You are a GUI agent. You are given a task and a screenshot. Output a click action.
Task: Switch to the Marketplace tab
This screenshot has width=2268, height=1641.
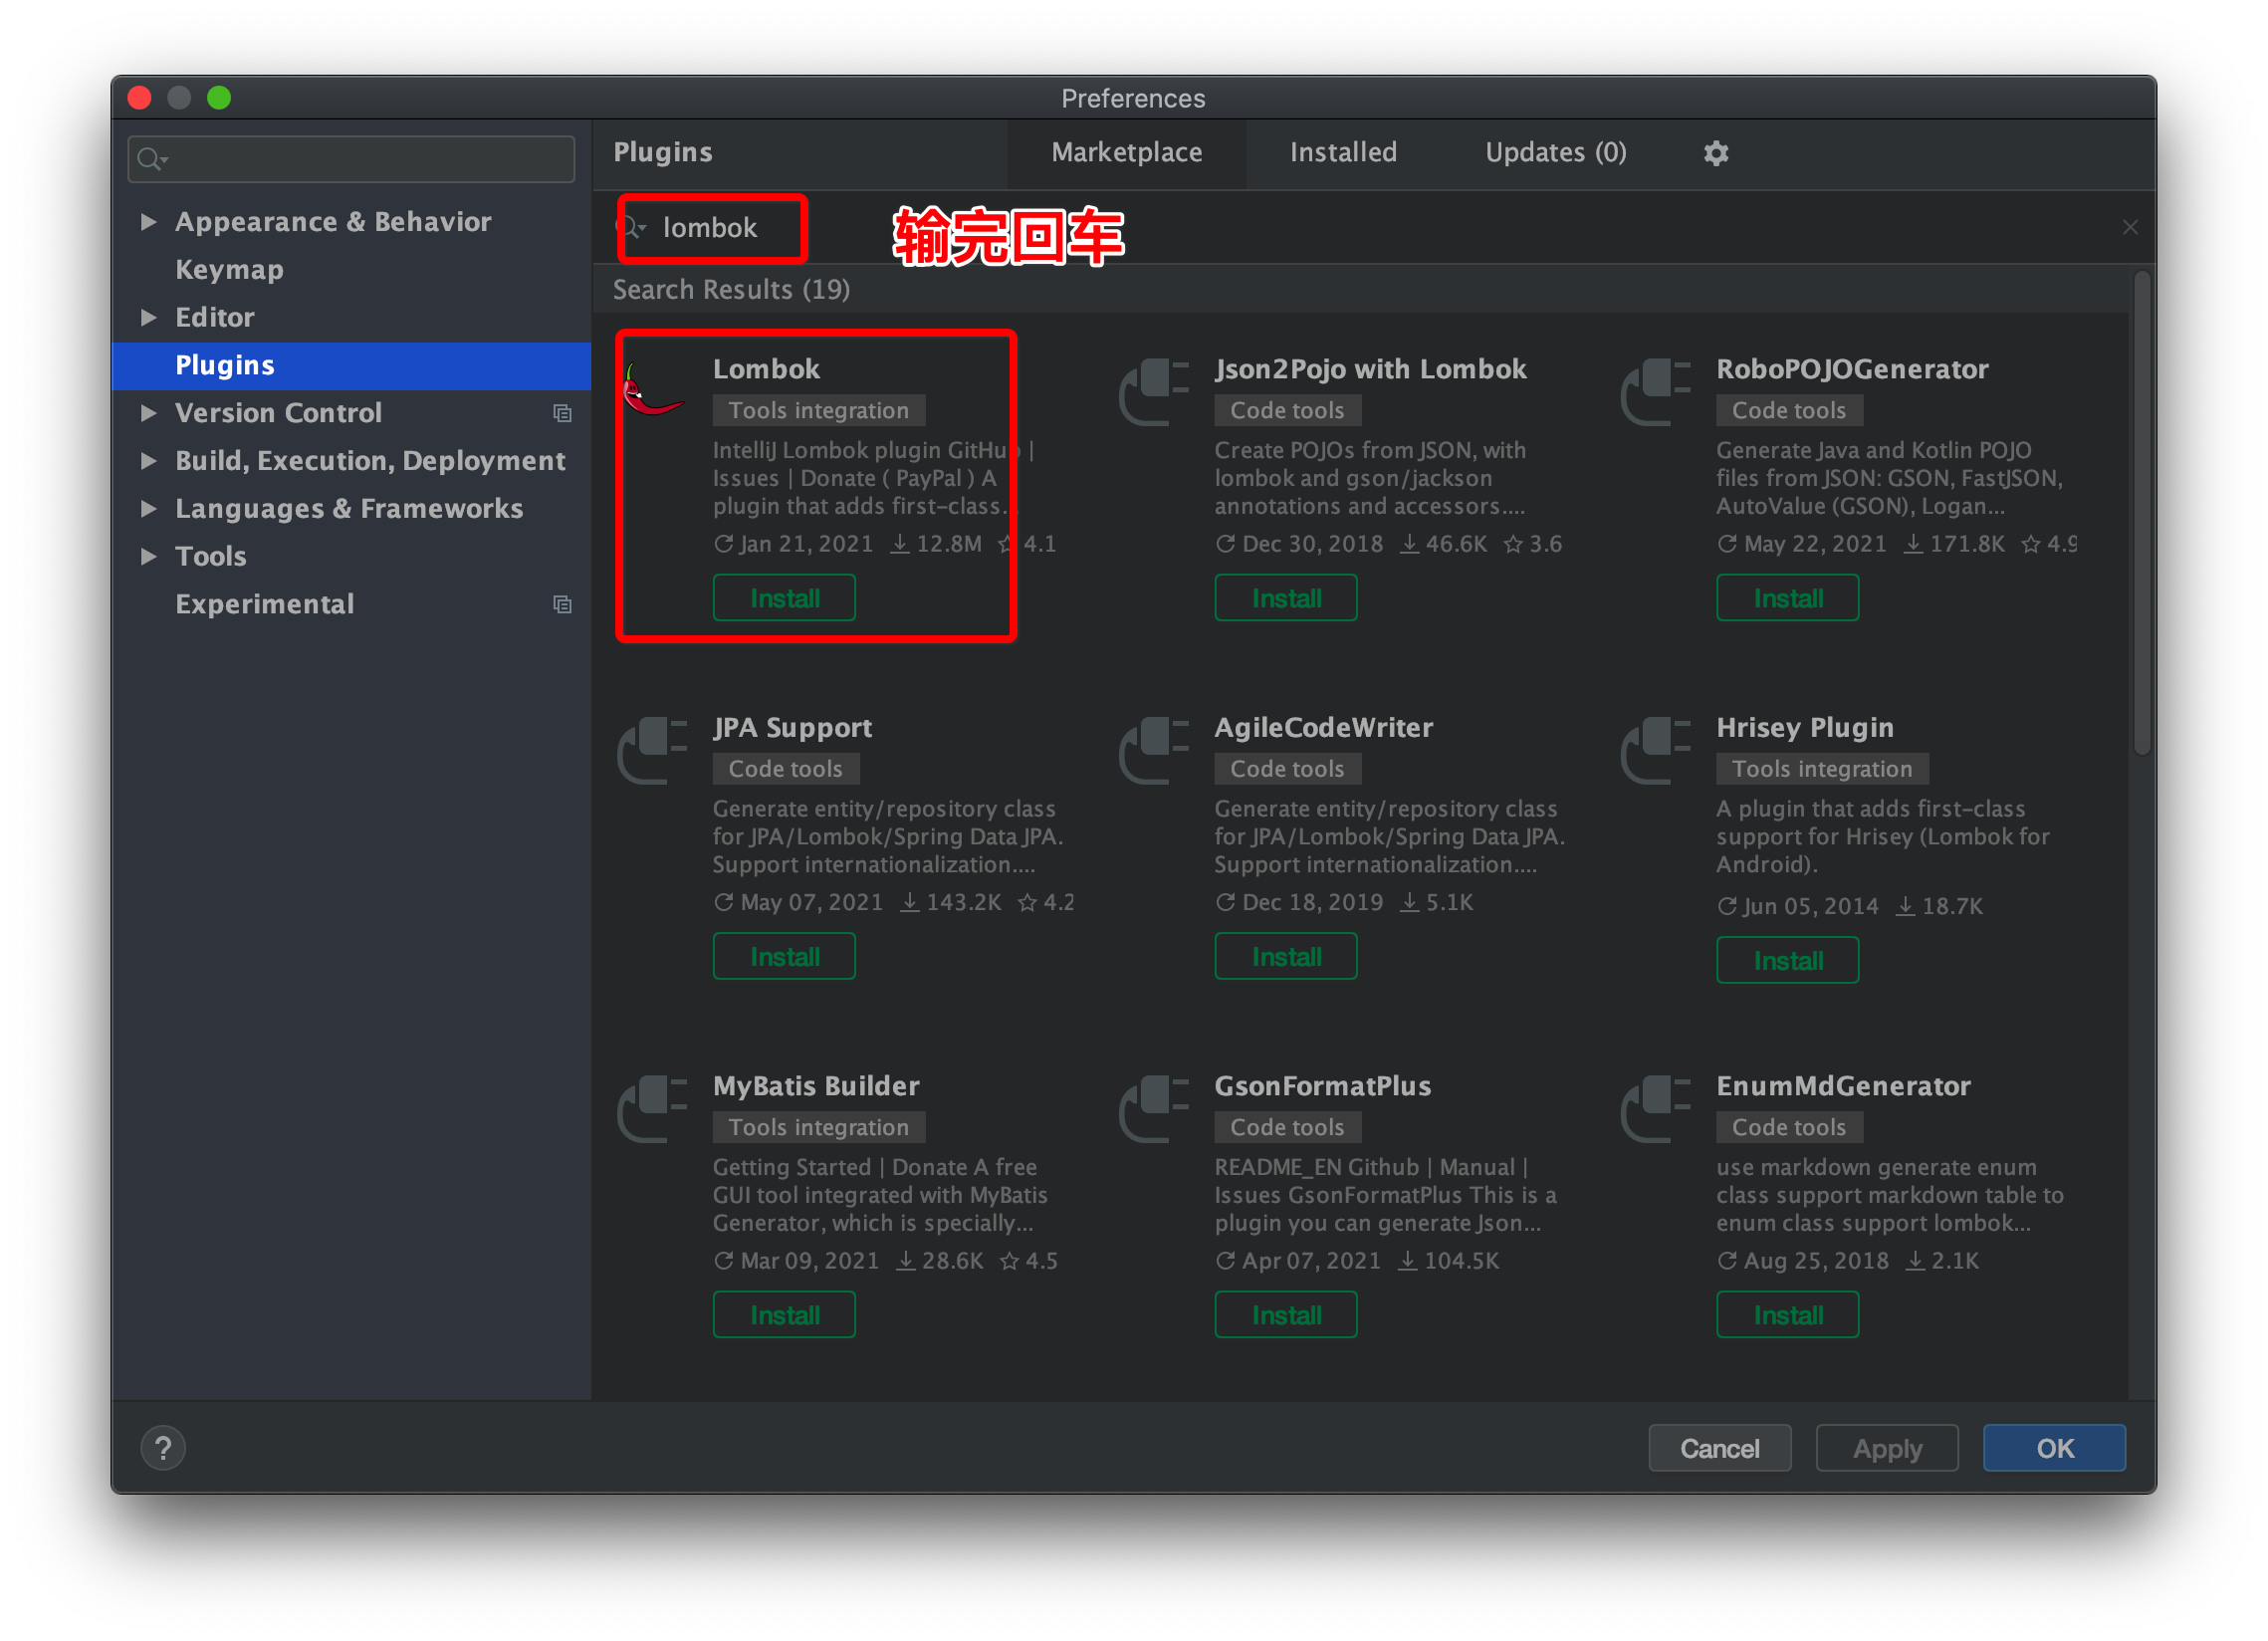click(x=1126, y=153)
